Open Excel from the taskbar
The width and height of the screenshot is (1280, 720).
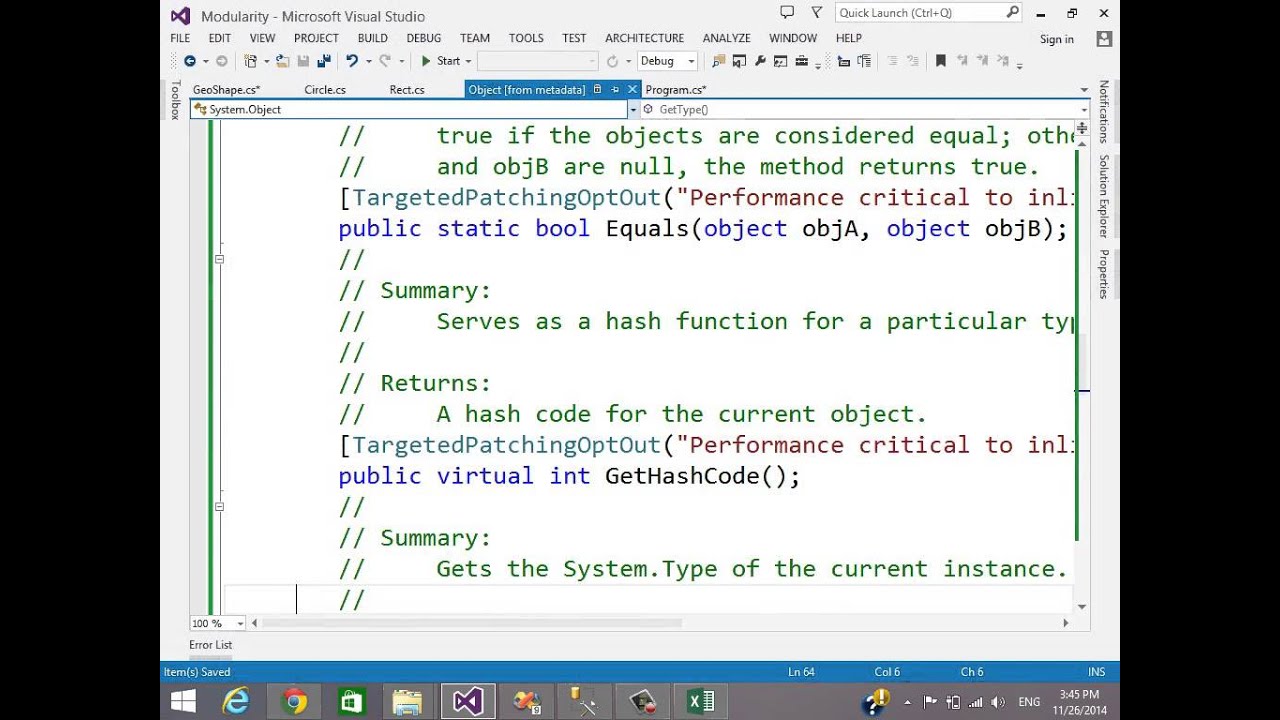point(700,701)
